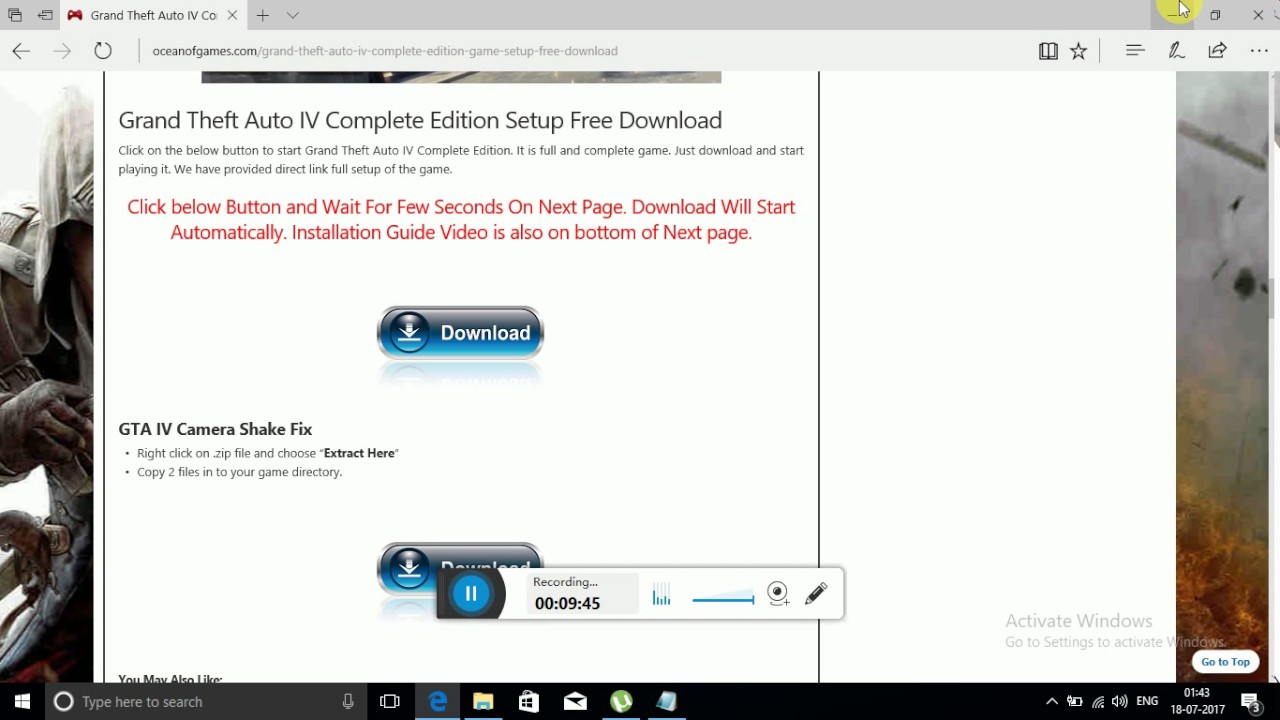The image size is (1280, 720).
Task: Go forward to the next page
Action: (x=62, y=51)
